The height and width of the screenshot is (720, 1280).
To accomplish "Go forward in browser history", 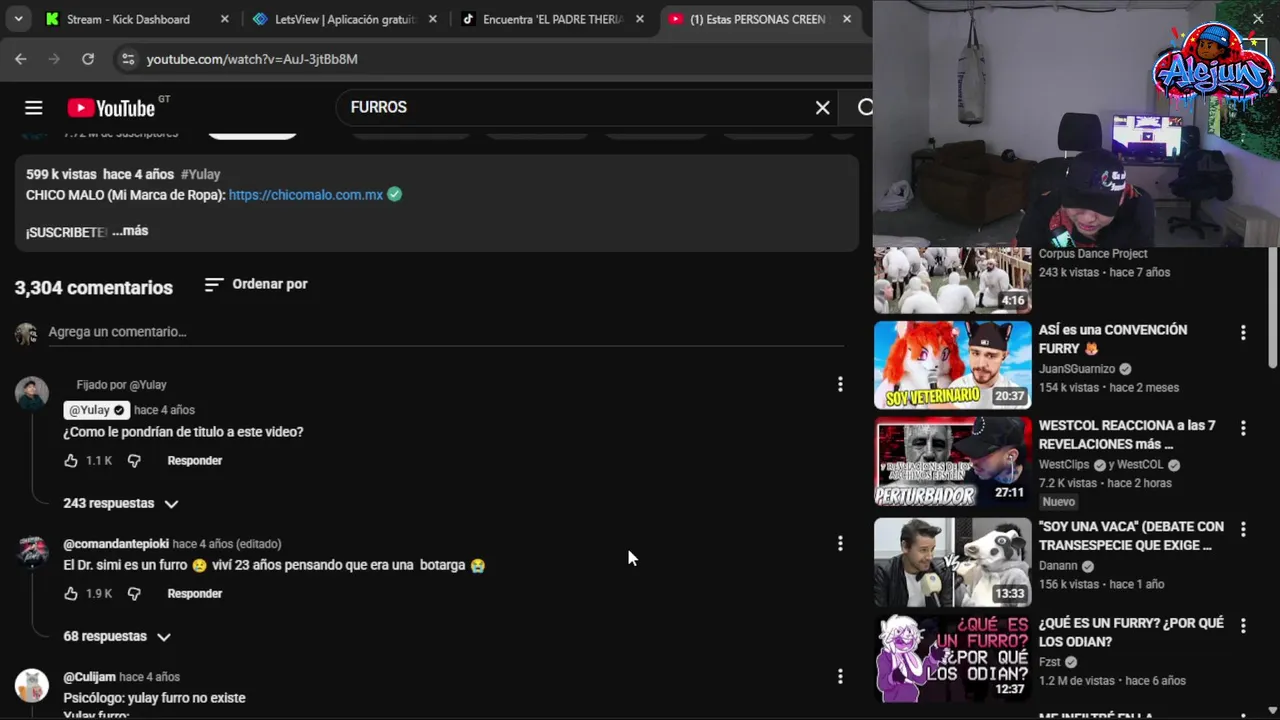I will coord(54,59).
